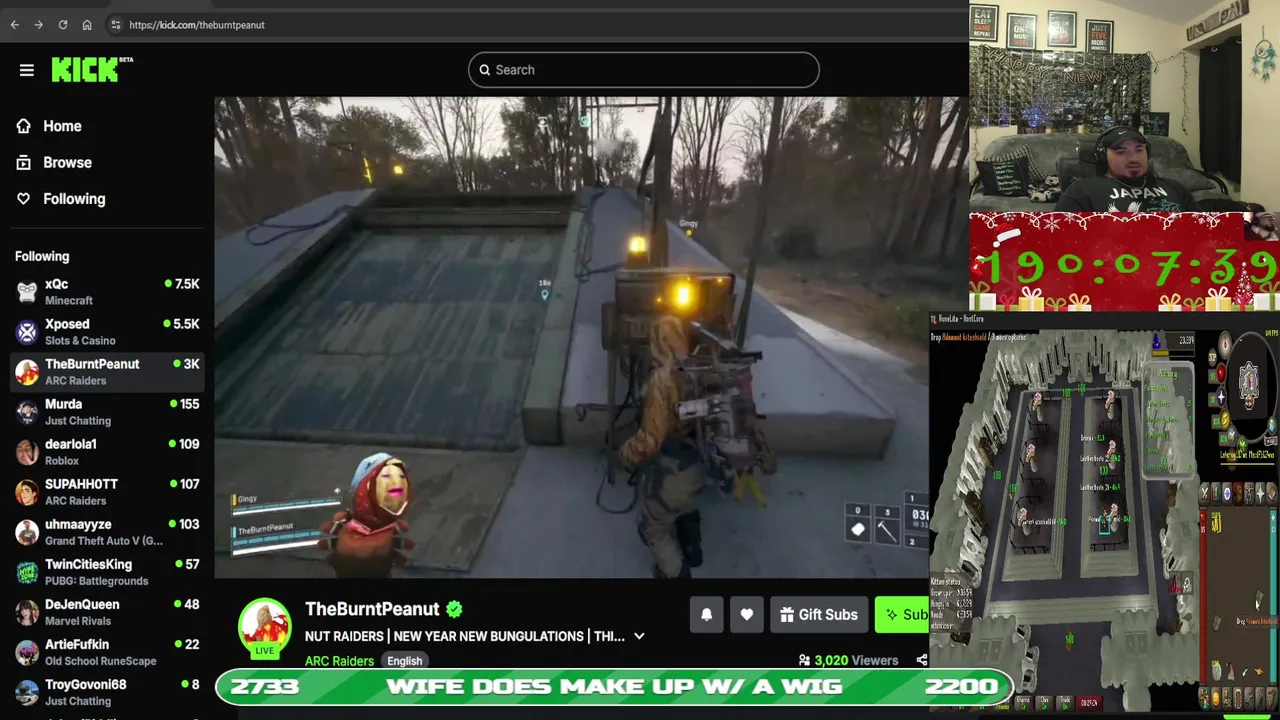View site info icon beside the URL
1280x720 pixels.
pos(115,25)
